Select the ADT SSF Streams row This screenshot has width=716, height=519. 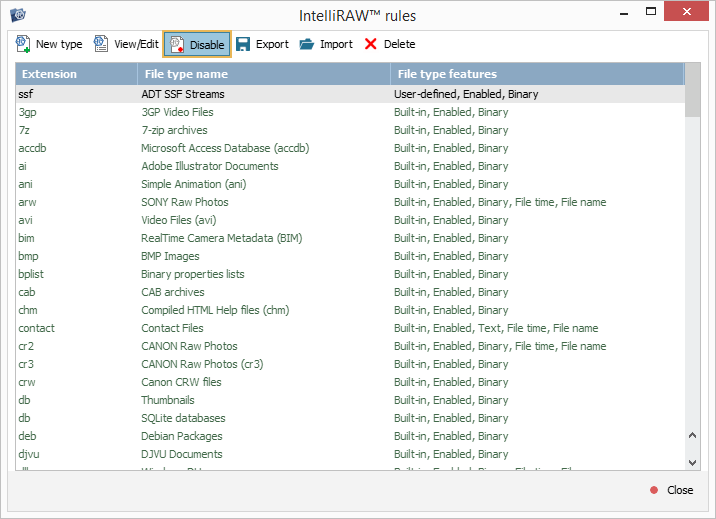click(x=183, y=94)
